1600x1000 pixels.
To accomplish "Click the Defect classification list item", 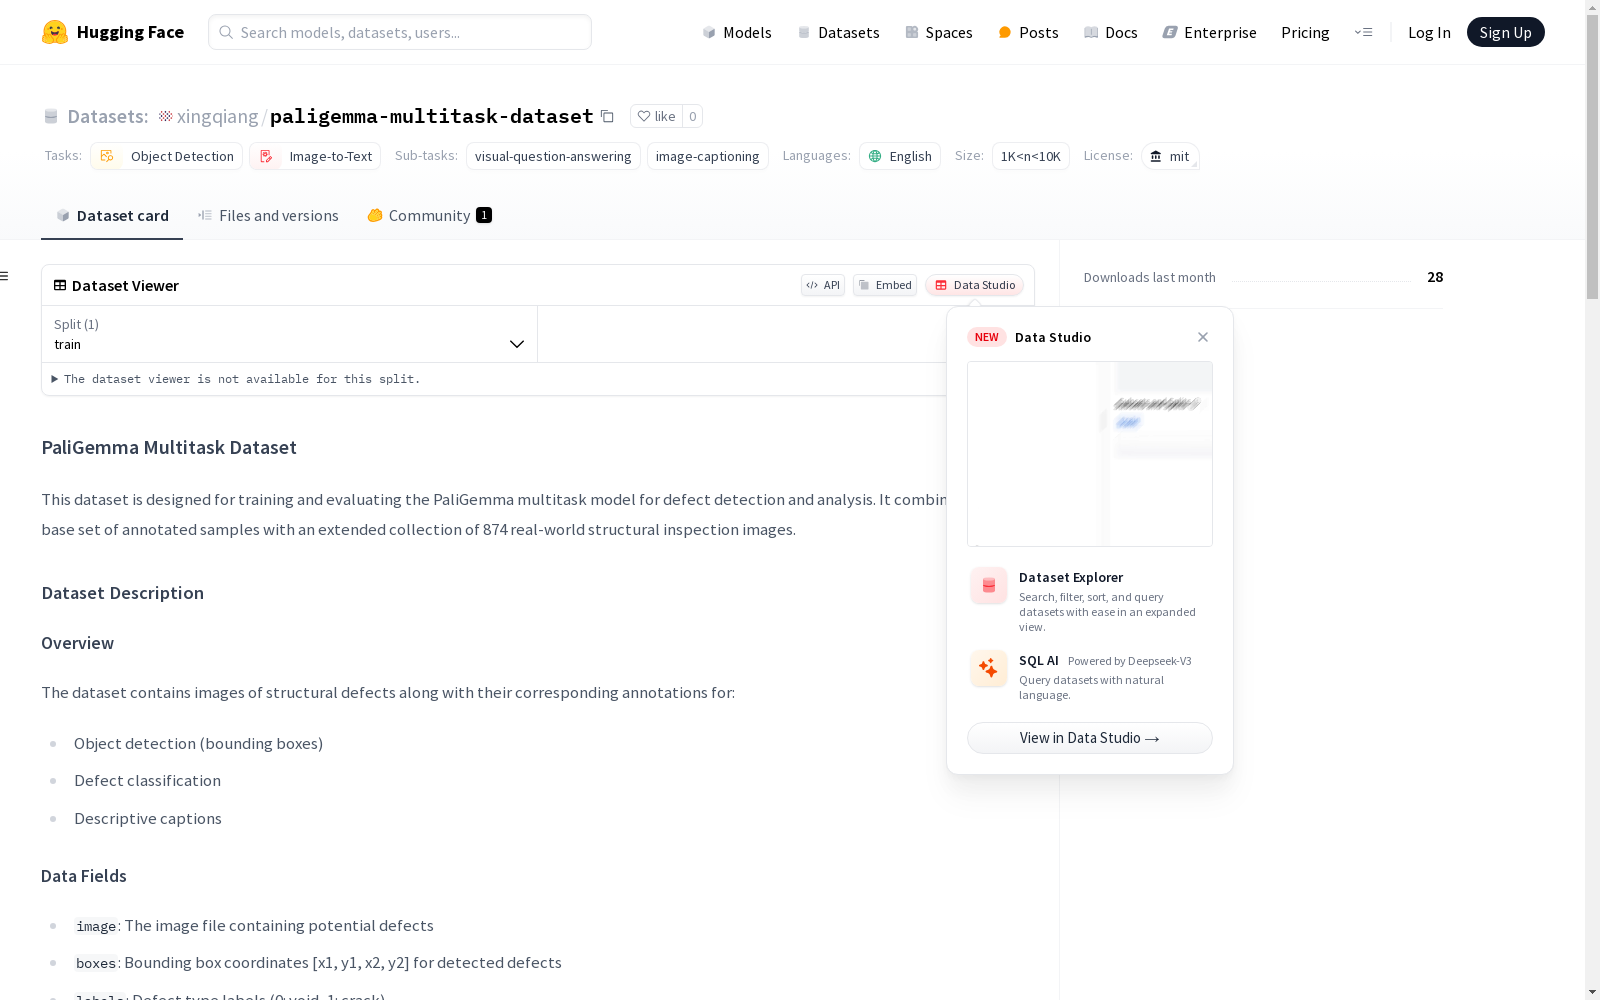I will click(x=148, y=781).
